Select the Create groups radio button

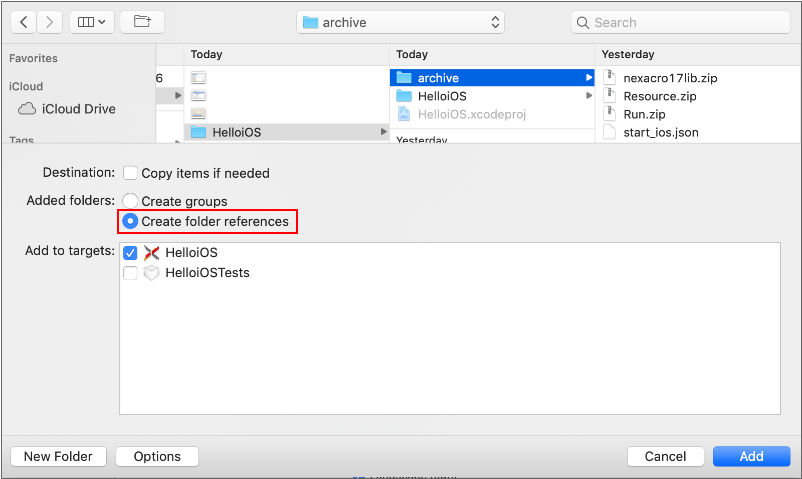click(x=130, y=201)
